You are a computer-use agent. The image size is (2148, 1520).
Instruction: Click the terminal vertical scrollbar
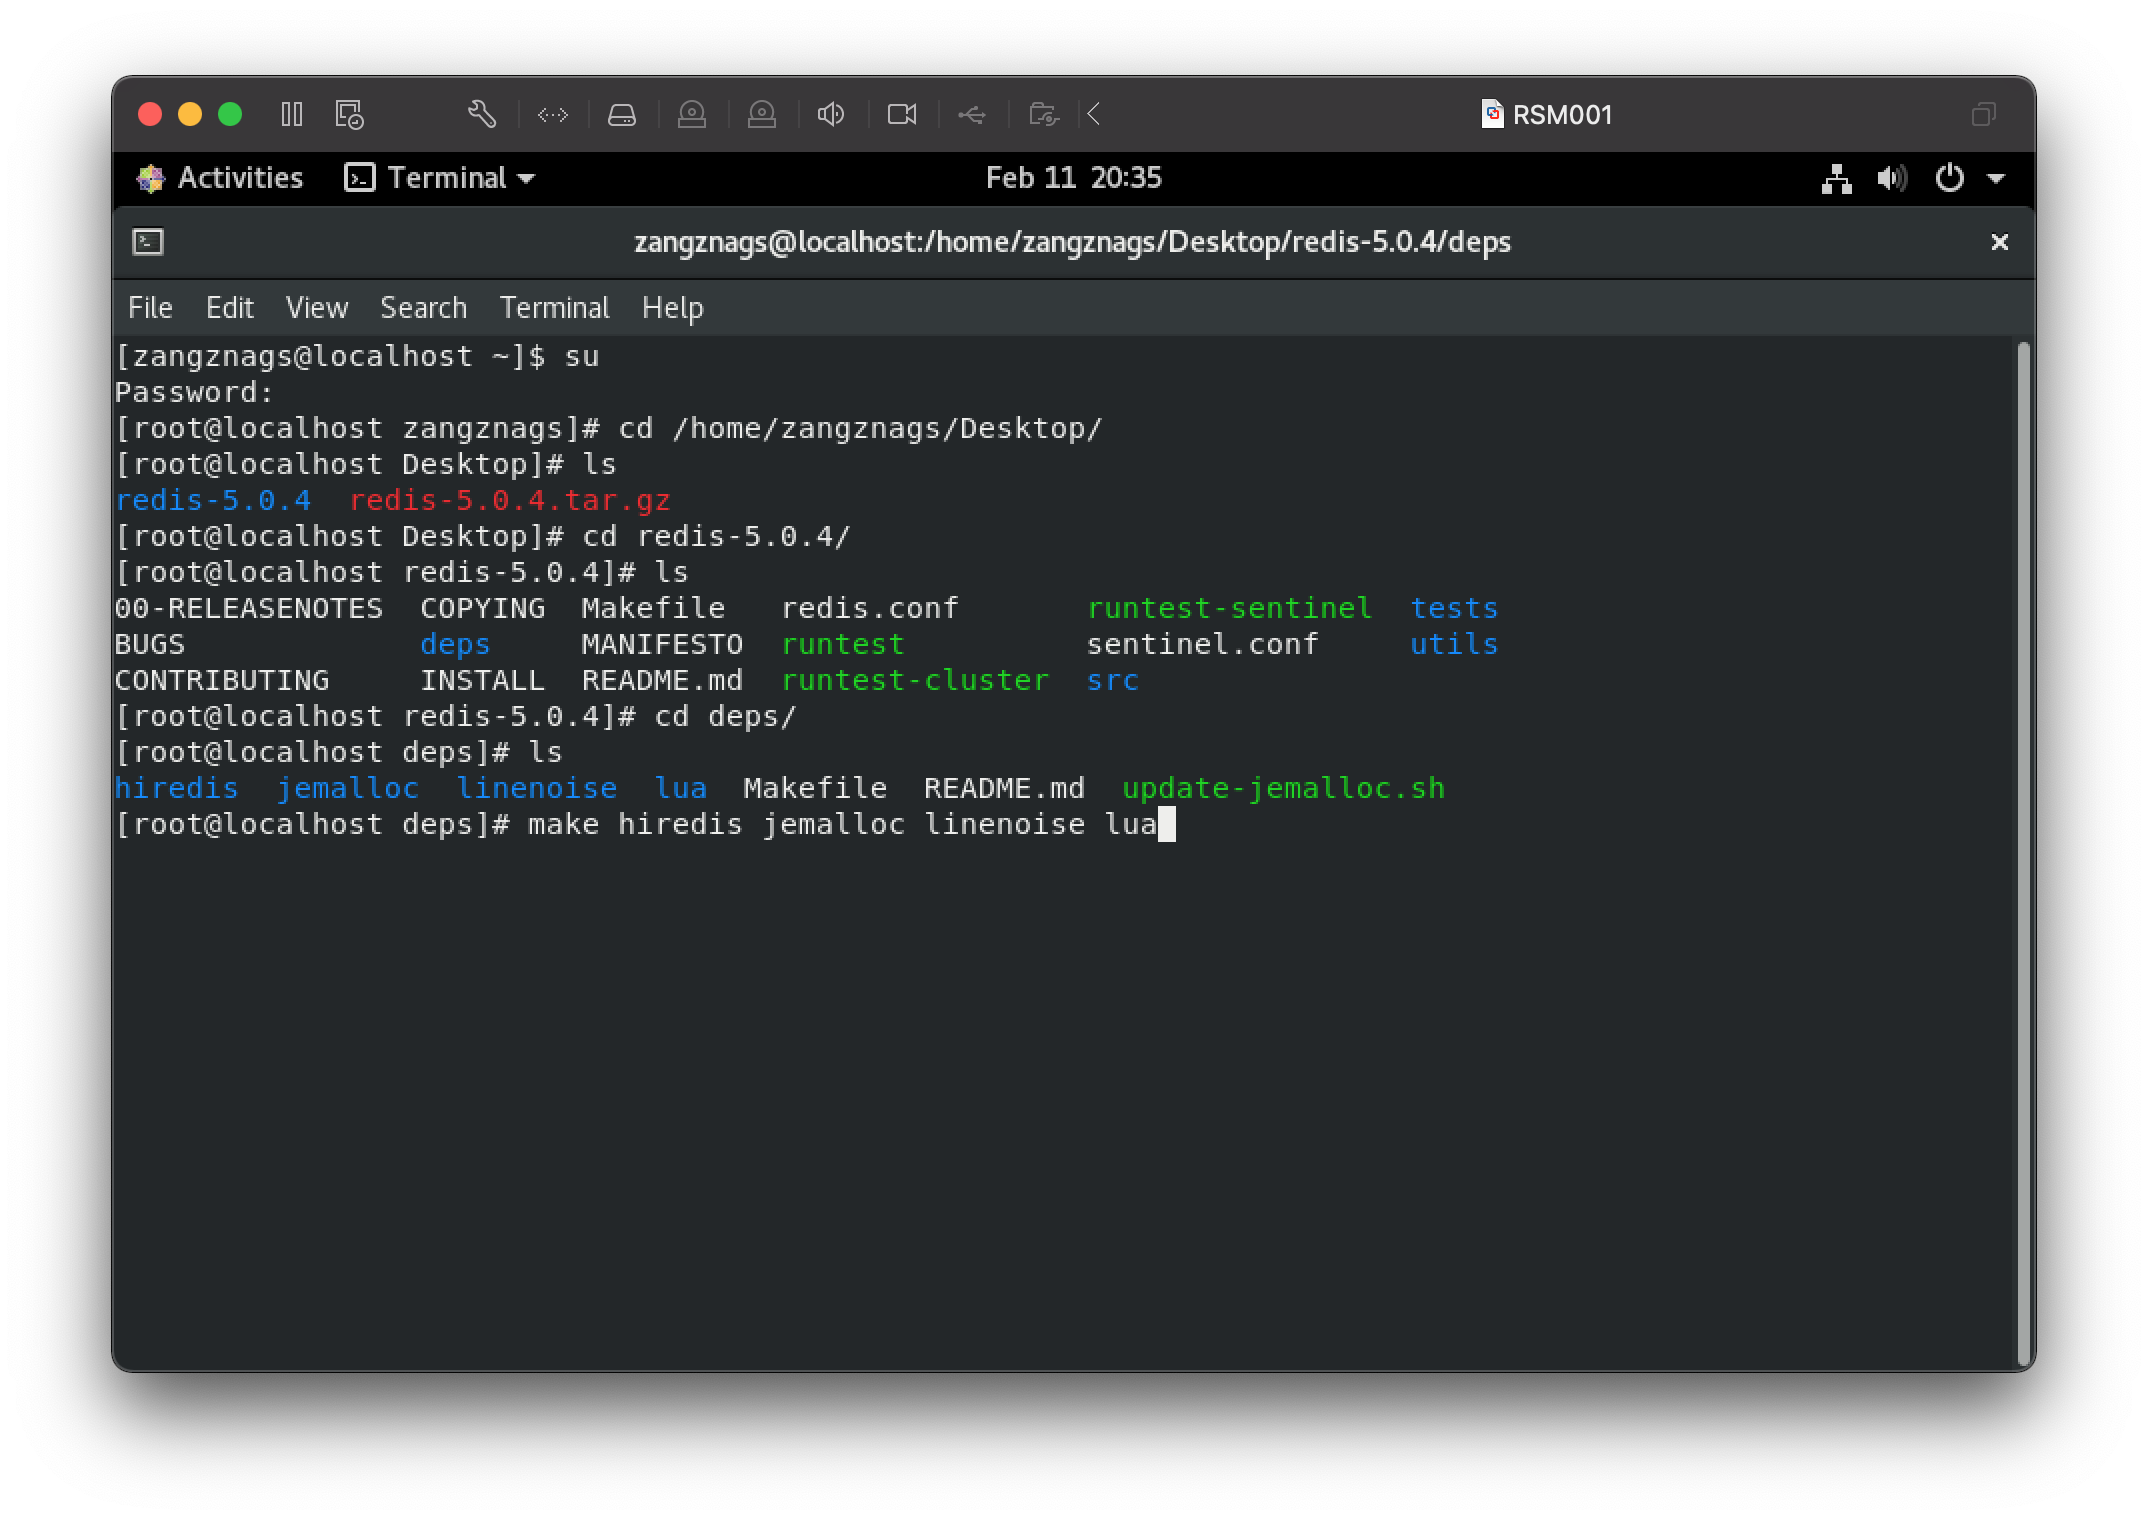2024,850
